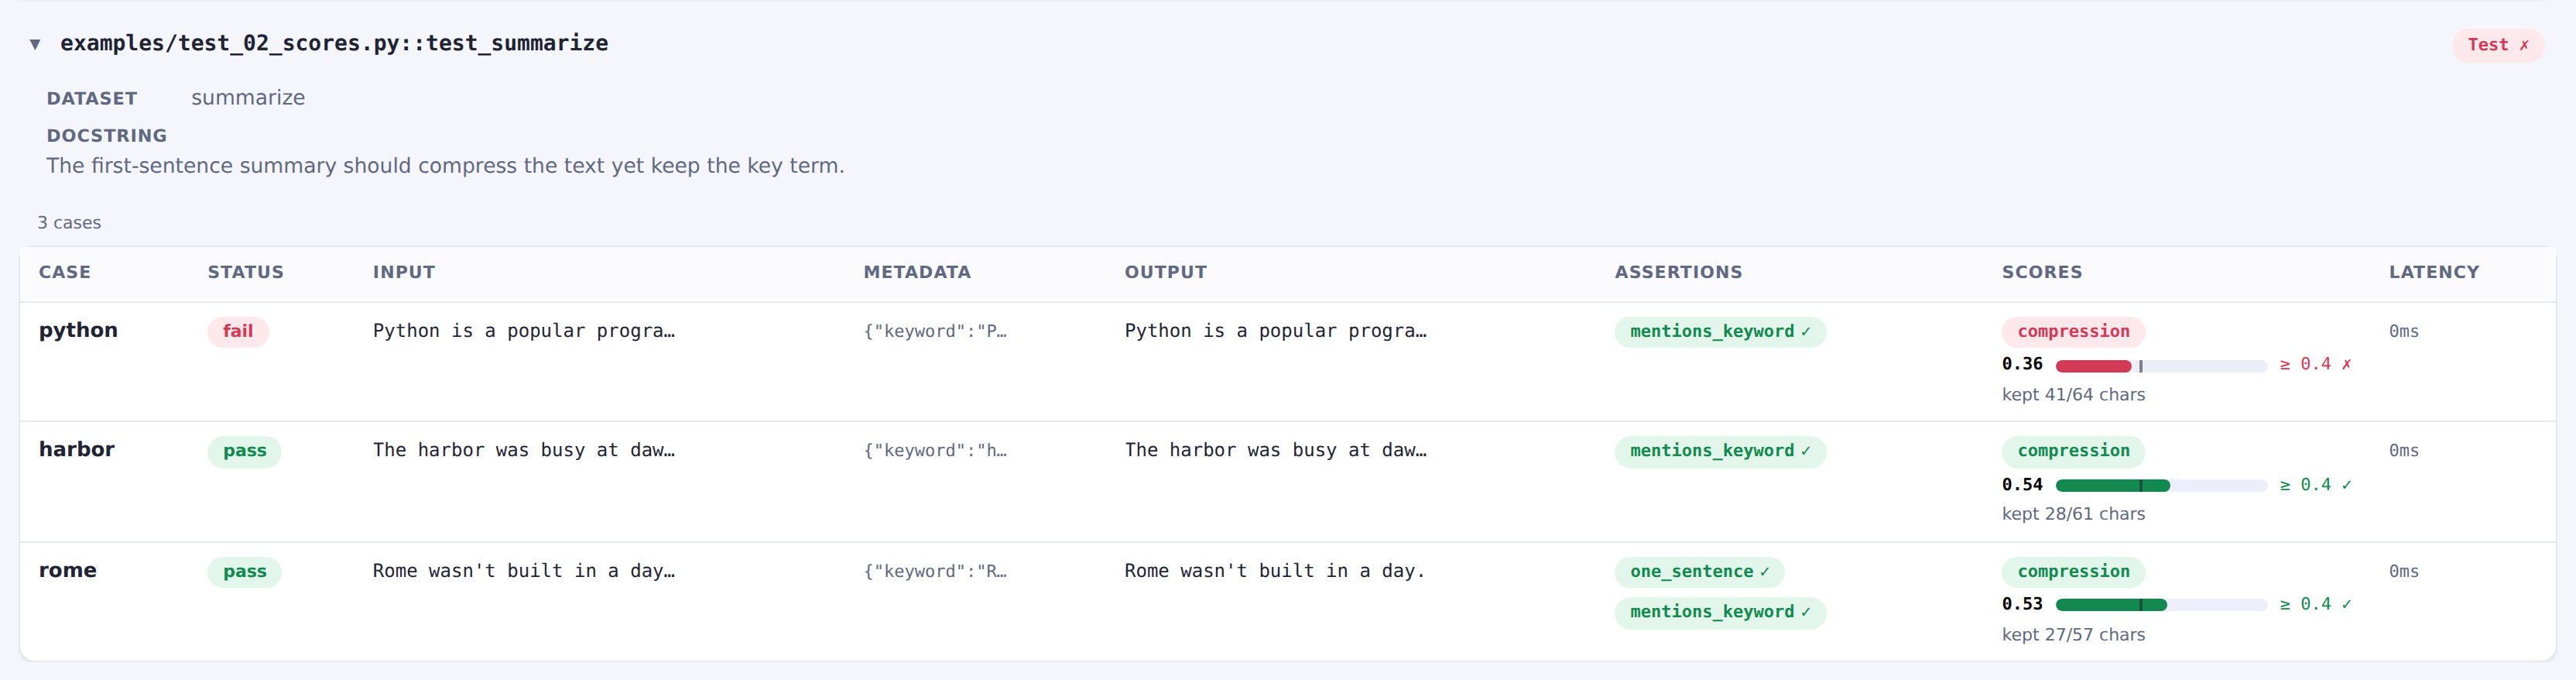Click the score value 0.36

[x=2022, y=364]
